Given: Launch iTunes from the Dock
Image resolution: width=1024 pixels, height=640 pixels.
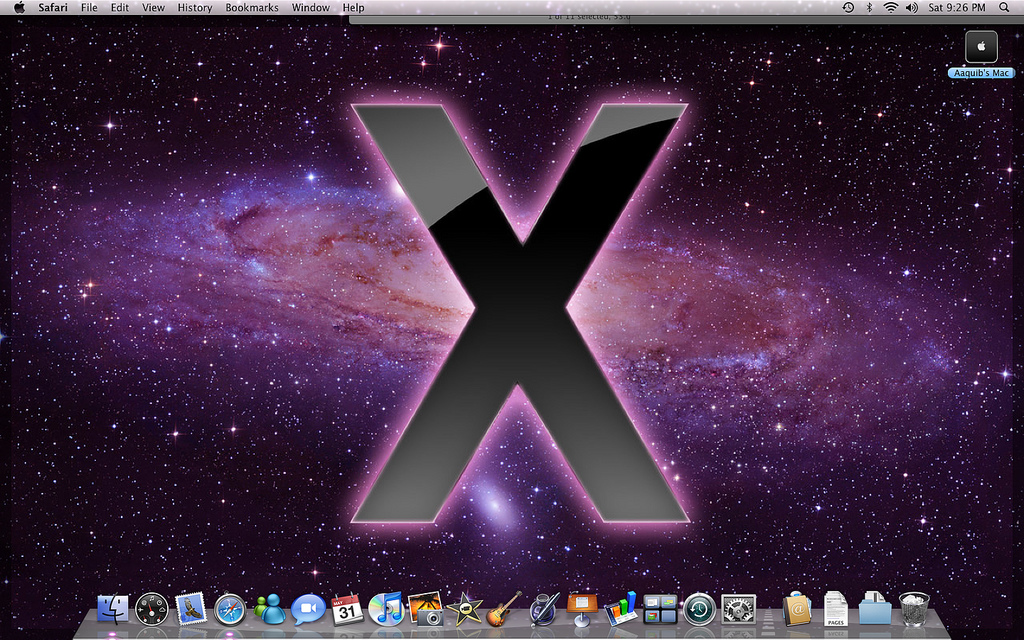Looking at the screenshot, I should click(386, 609).
